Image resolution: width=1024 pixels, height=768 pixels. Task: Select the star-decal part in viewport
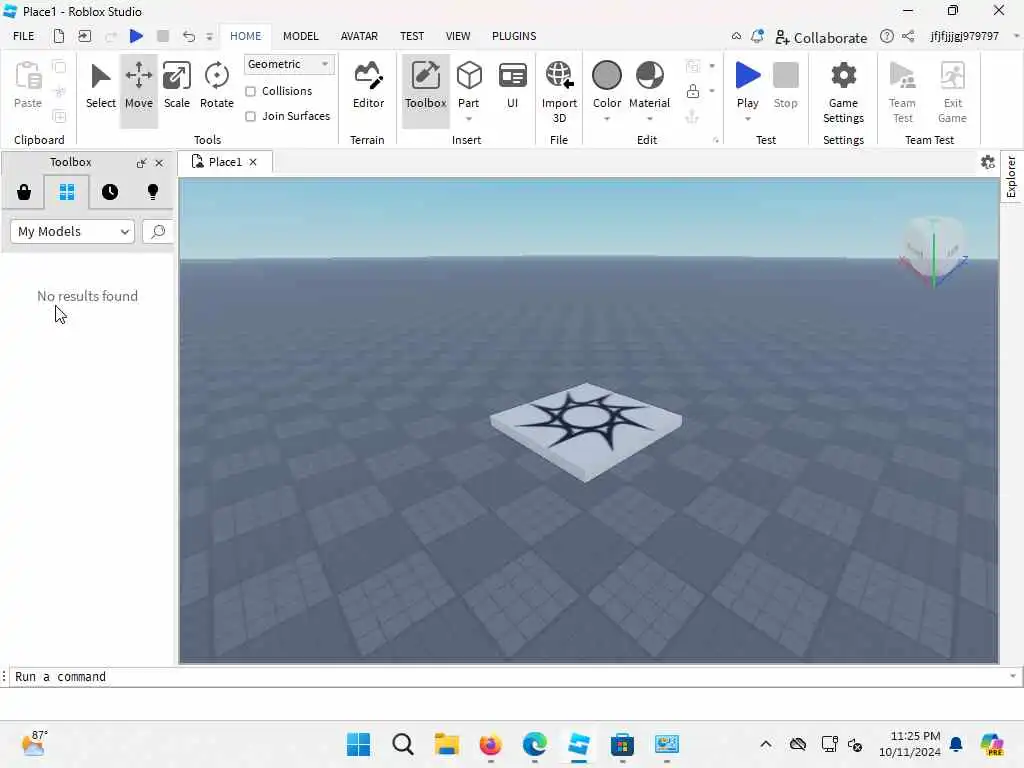coord(586,431)
